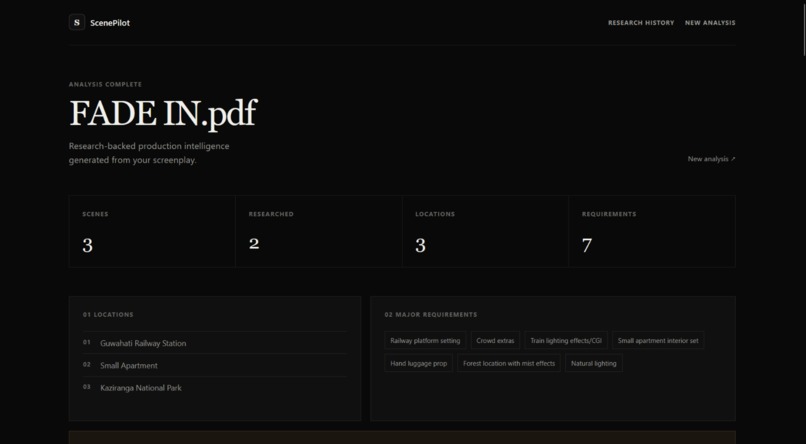Image resolution: width=806 pixels, height=444 pixels.
Task: Select the Researched stat card showing 2
Action: click(x=319, y=231)
